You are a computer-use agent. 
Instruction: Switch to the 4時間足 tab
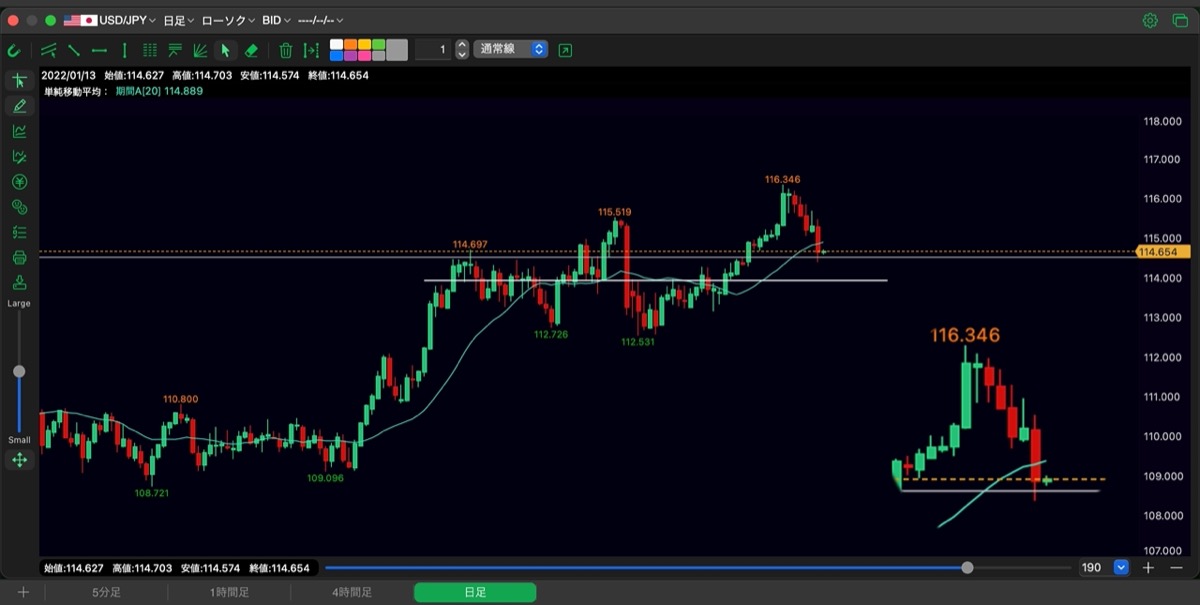tap(352, 593)
